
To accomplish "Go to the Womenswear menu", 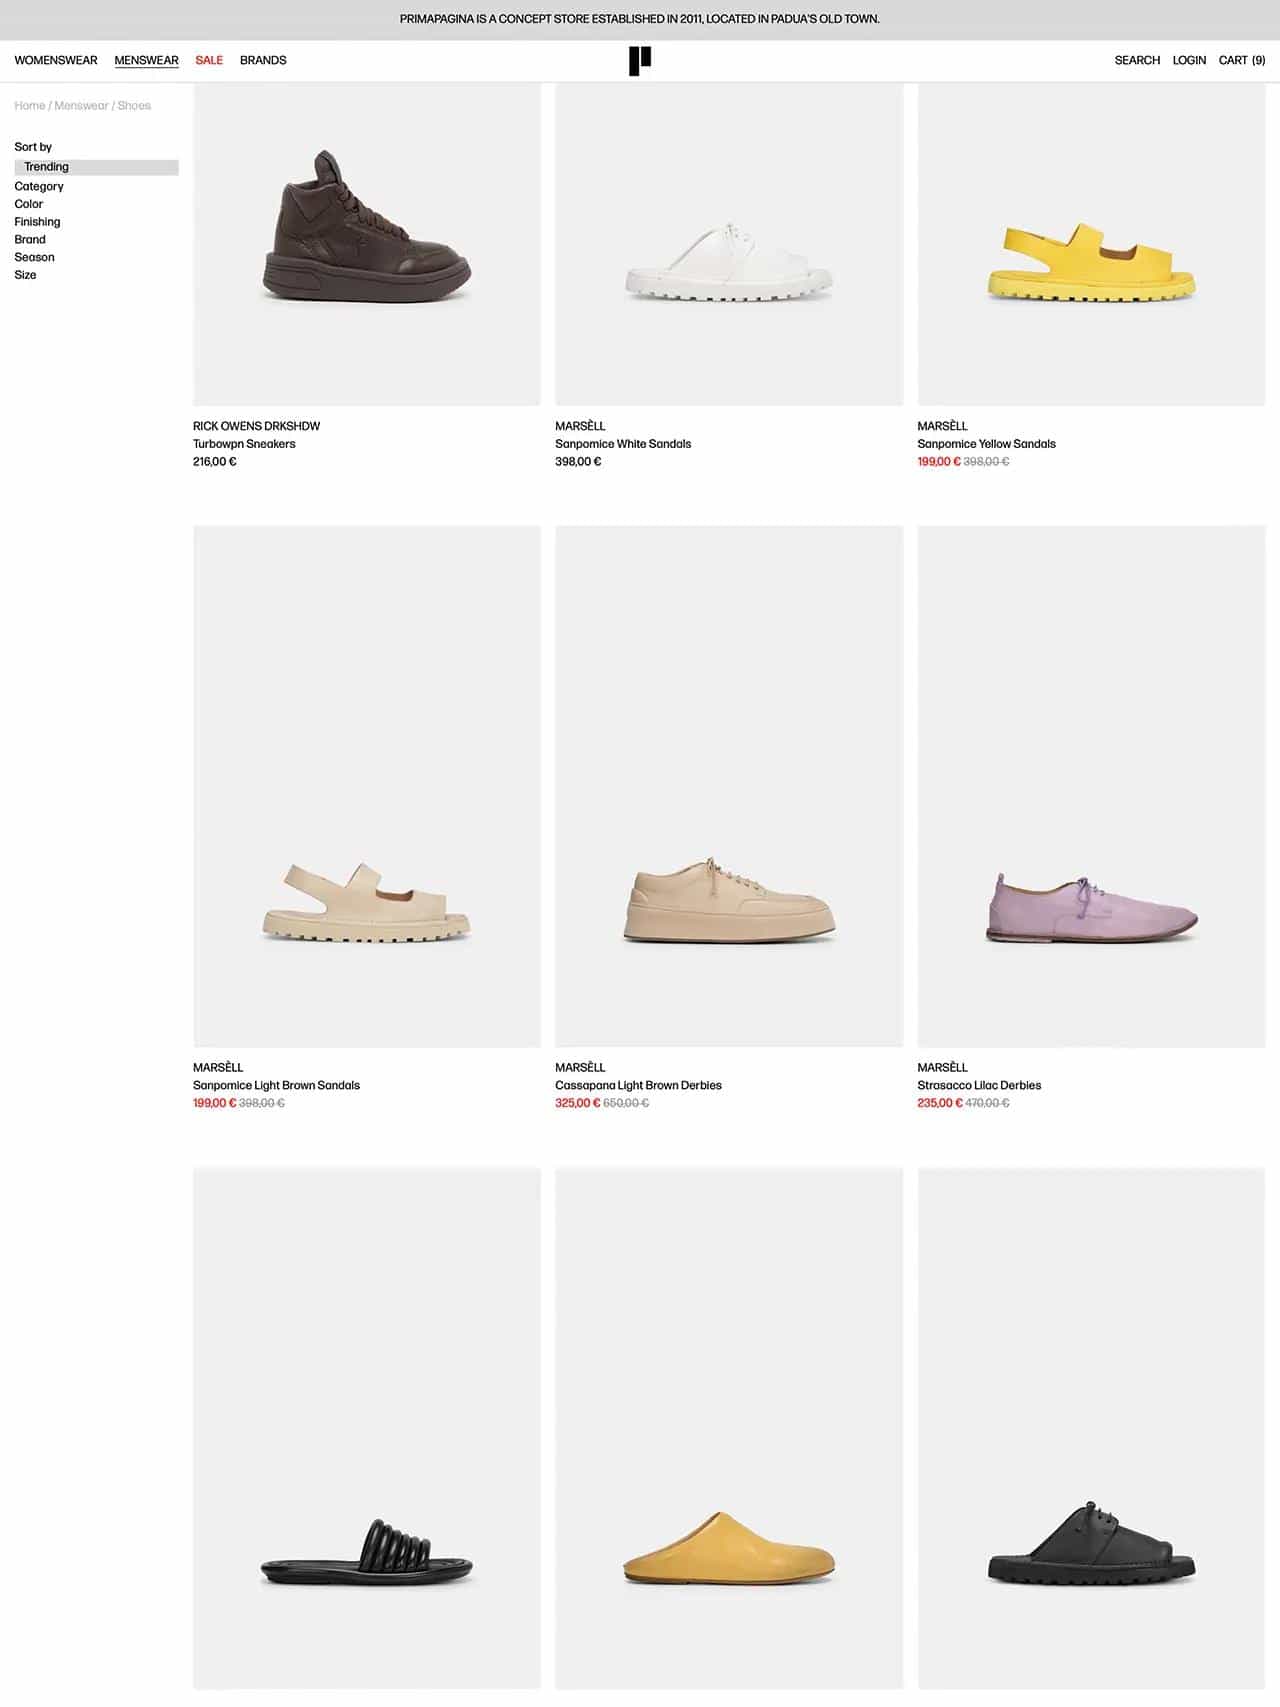I will 56,60.
